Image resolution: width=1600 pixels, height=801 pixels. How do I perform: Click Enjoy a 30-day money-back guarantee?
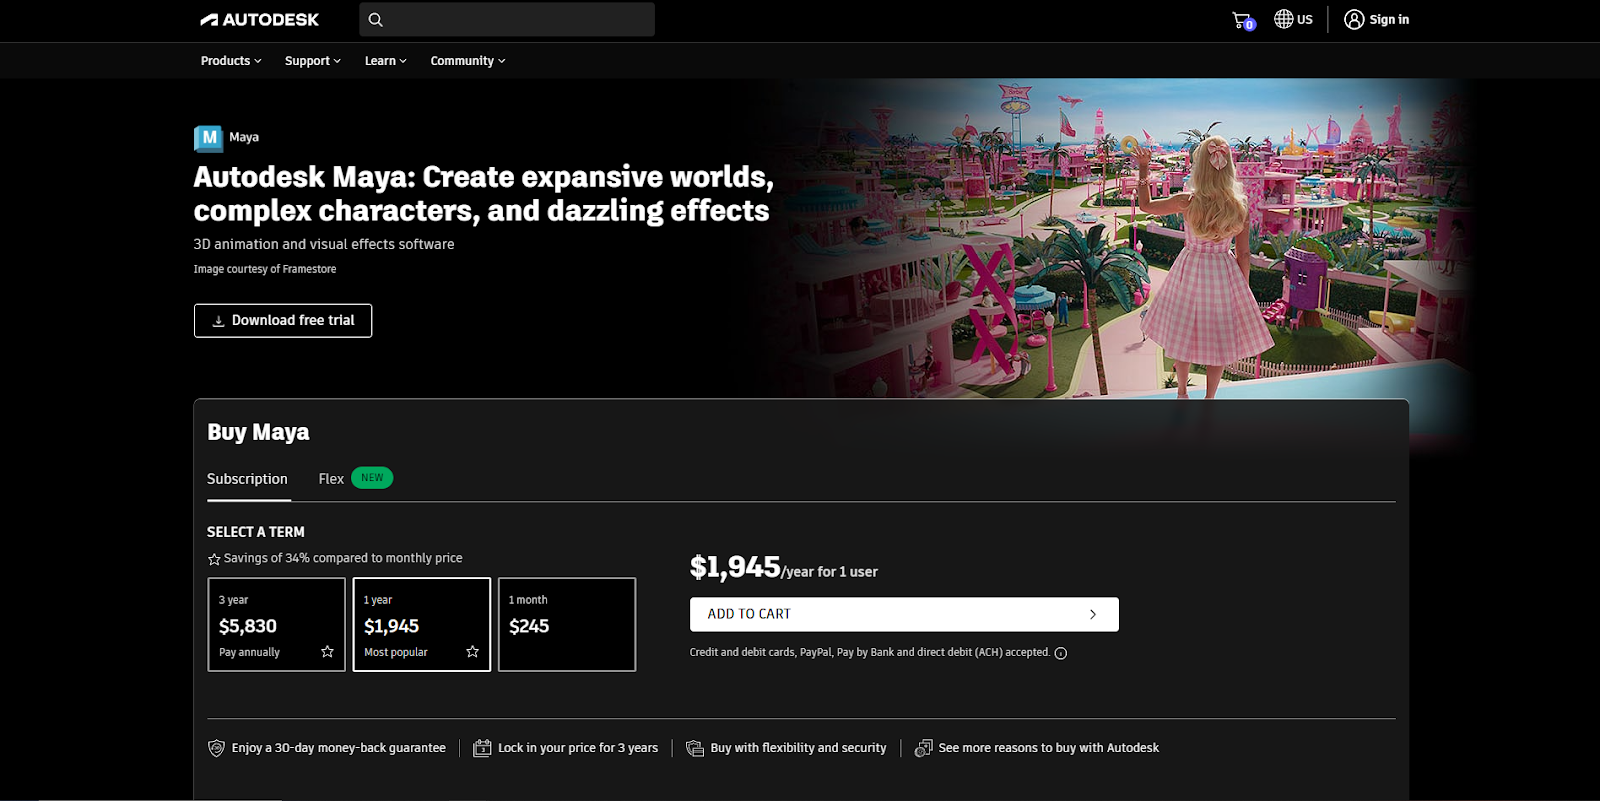[x=338, y=748]
